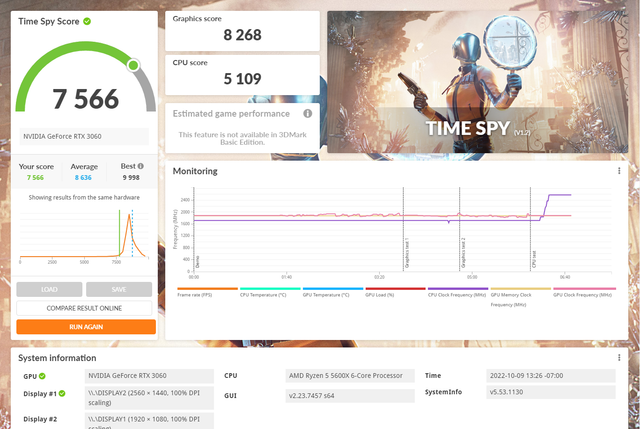Click the SystemInfo version v5.53.1130
The image size is (640, 429).
point(551,392)
